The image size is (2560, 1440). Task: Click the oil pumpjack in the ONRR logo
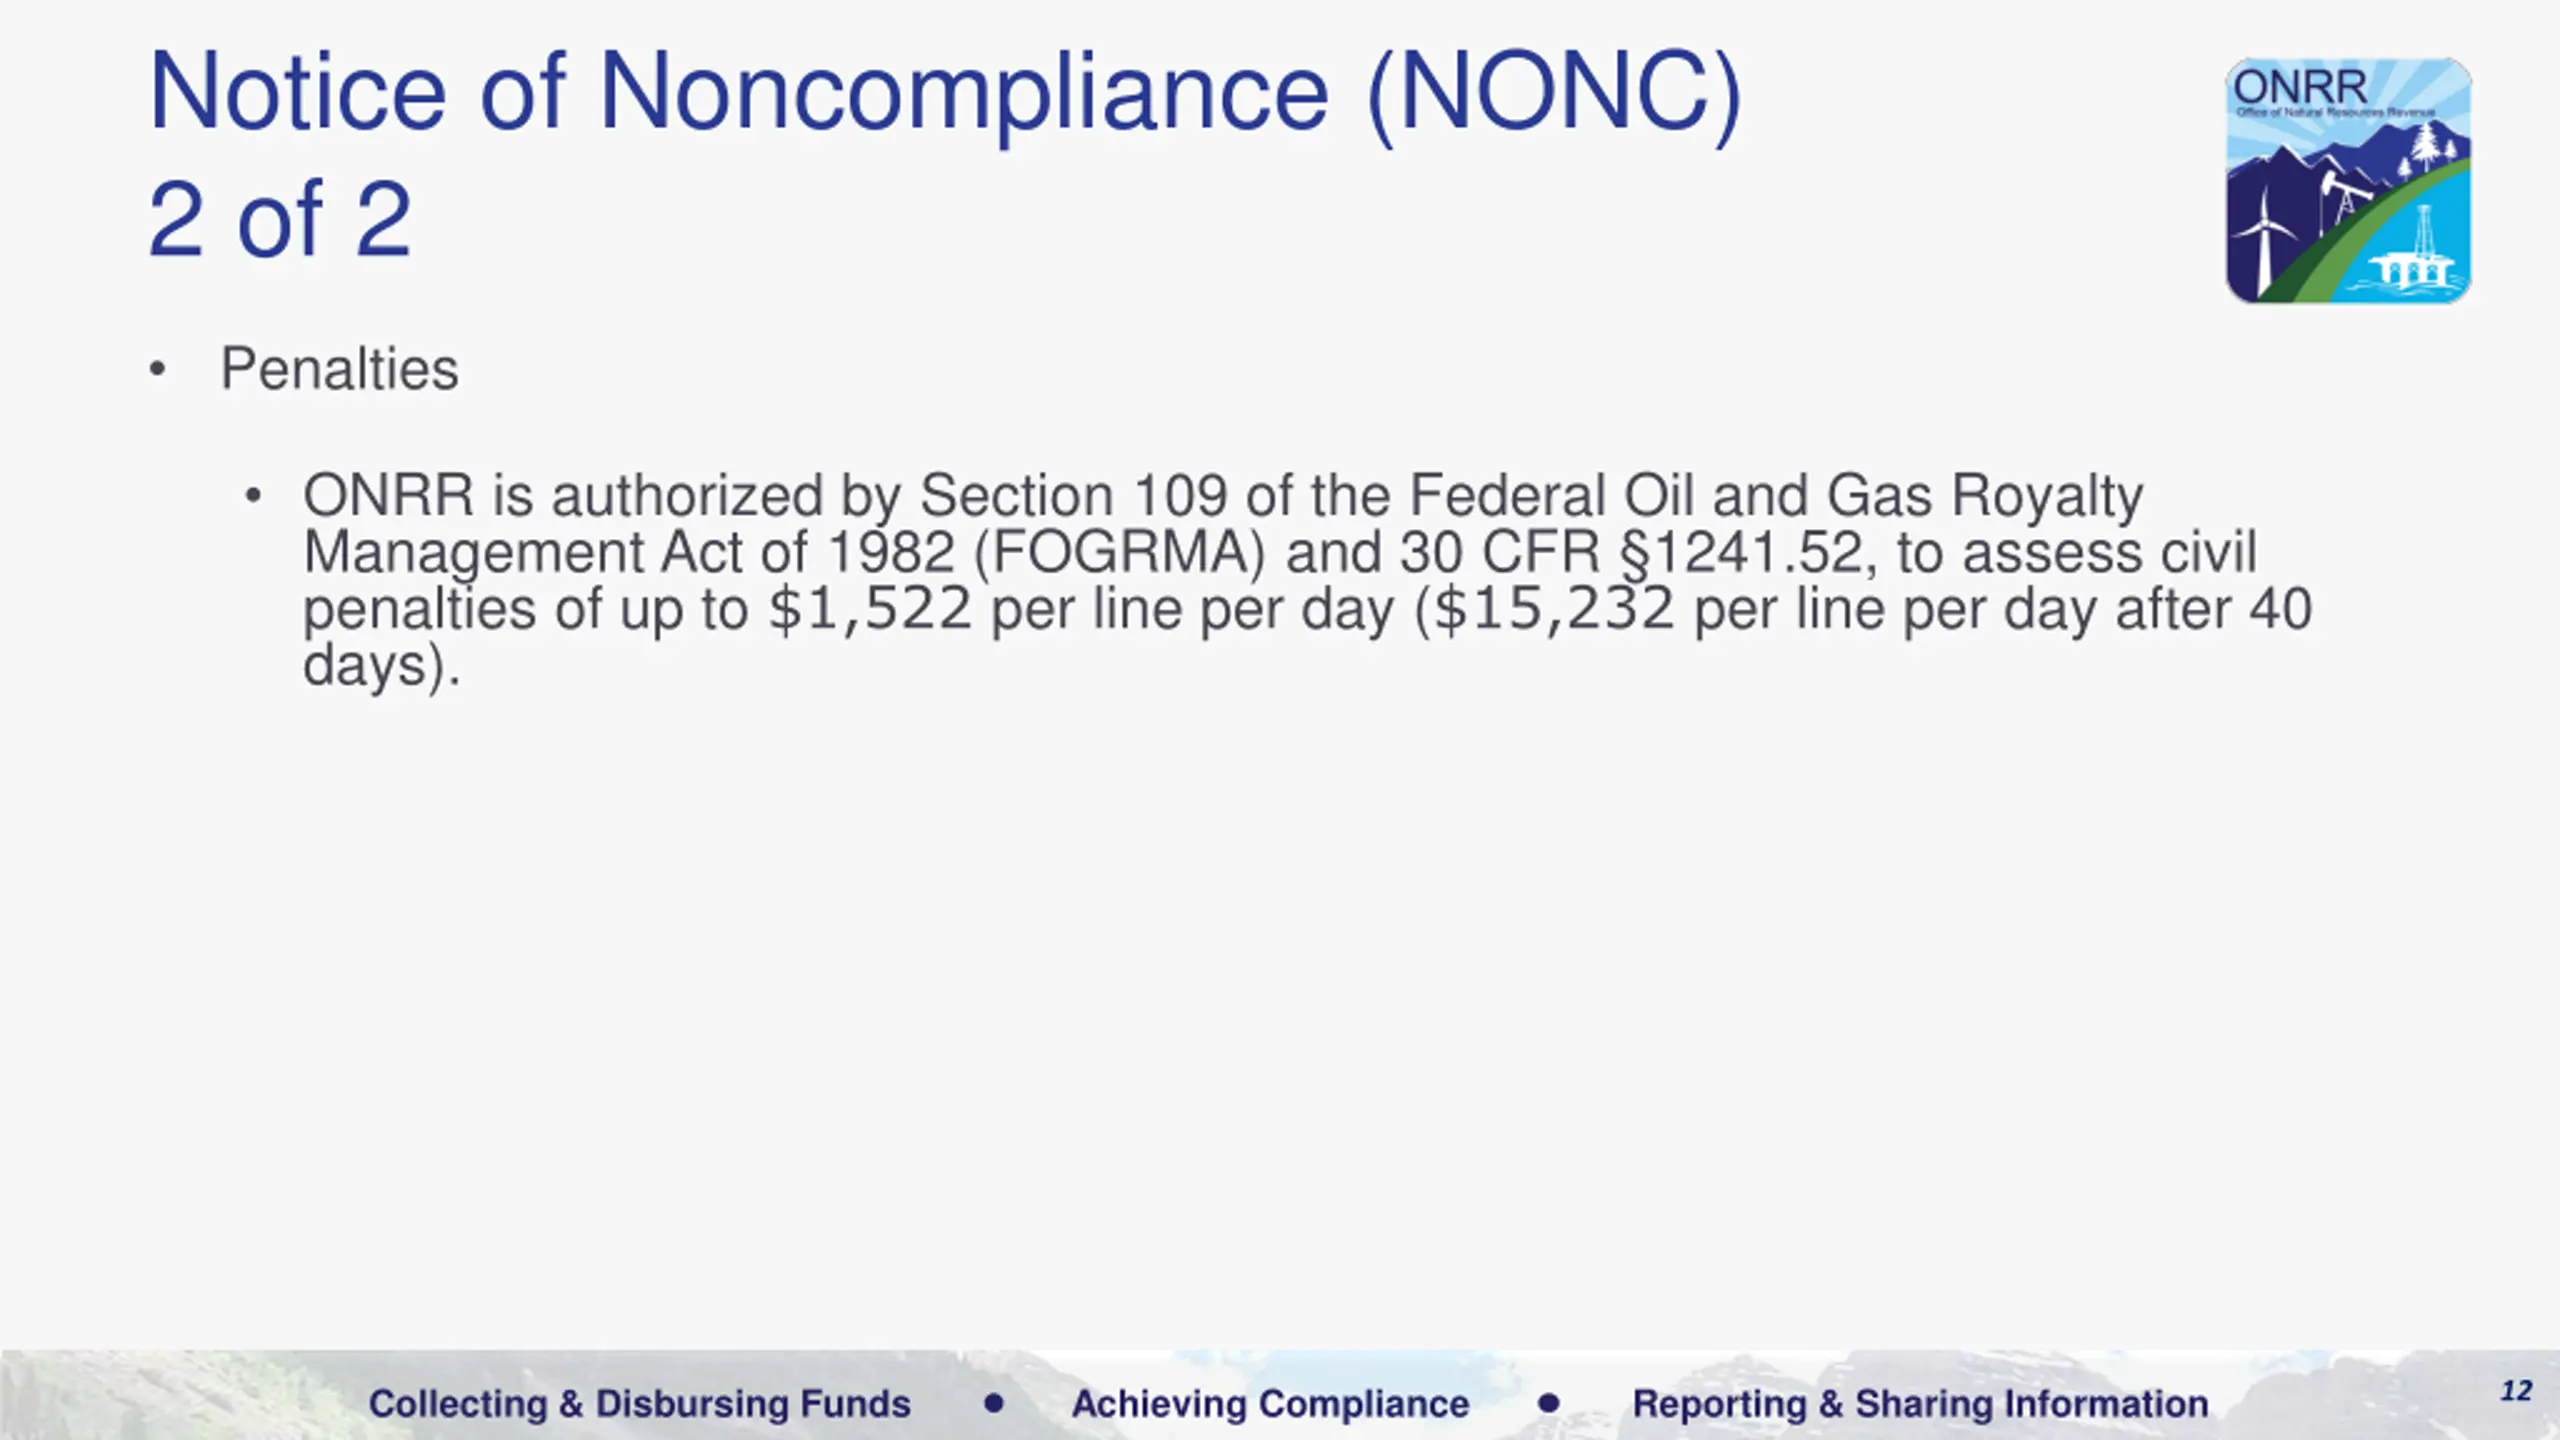coord(2347,205)
